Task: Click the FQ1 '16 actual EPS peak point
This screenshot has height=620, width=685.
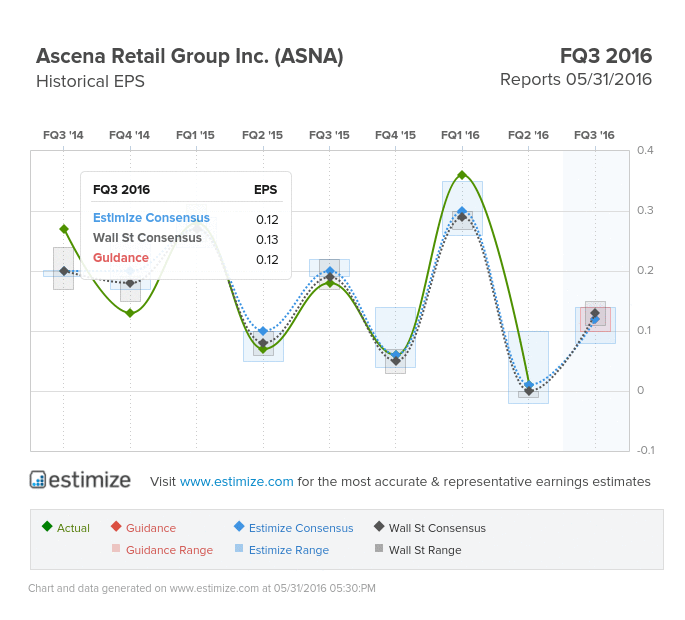Action: tap(462, 175)
